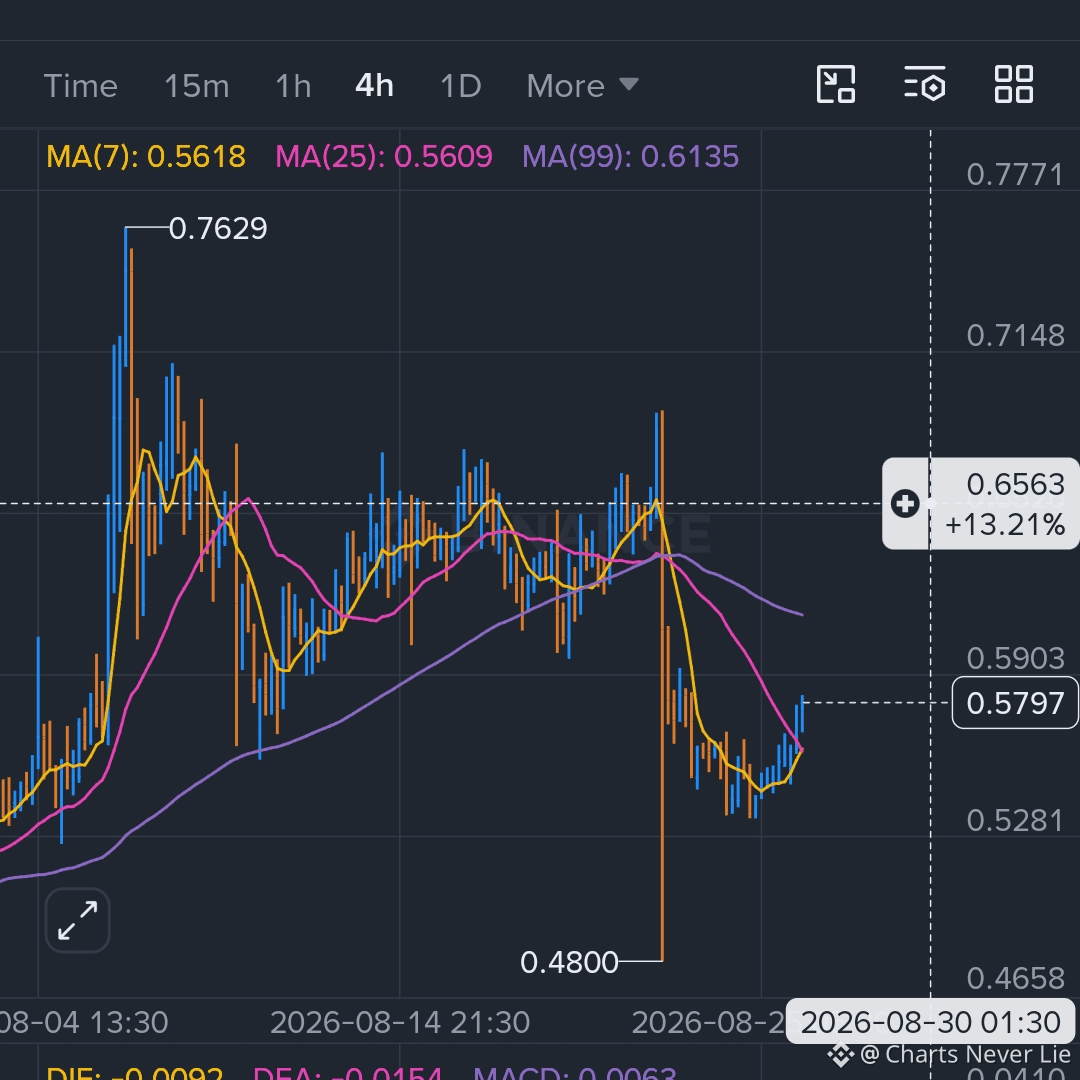Click the 2026-08-30 01:30 crosshair time tag
The width and height of the screenshot is (1080, 1080).
[931, 1023]
